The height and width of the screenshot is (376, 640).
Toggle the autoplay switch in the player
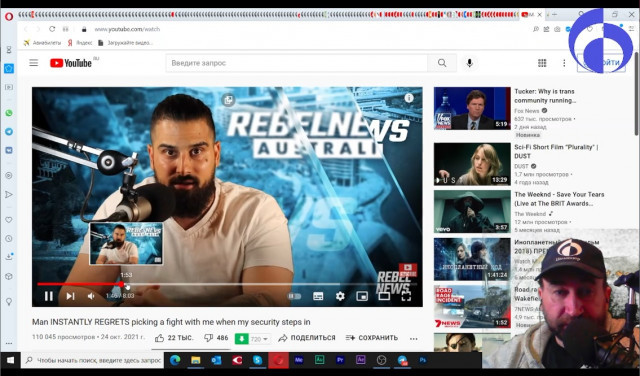[x=294, y=296]
